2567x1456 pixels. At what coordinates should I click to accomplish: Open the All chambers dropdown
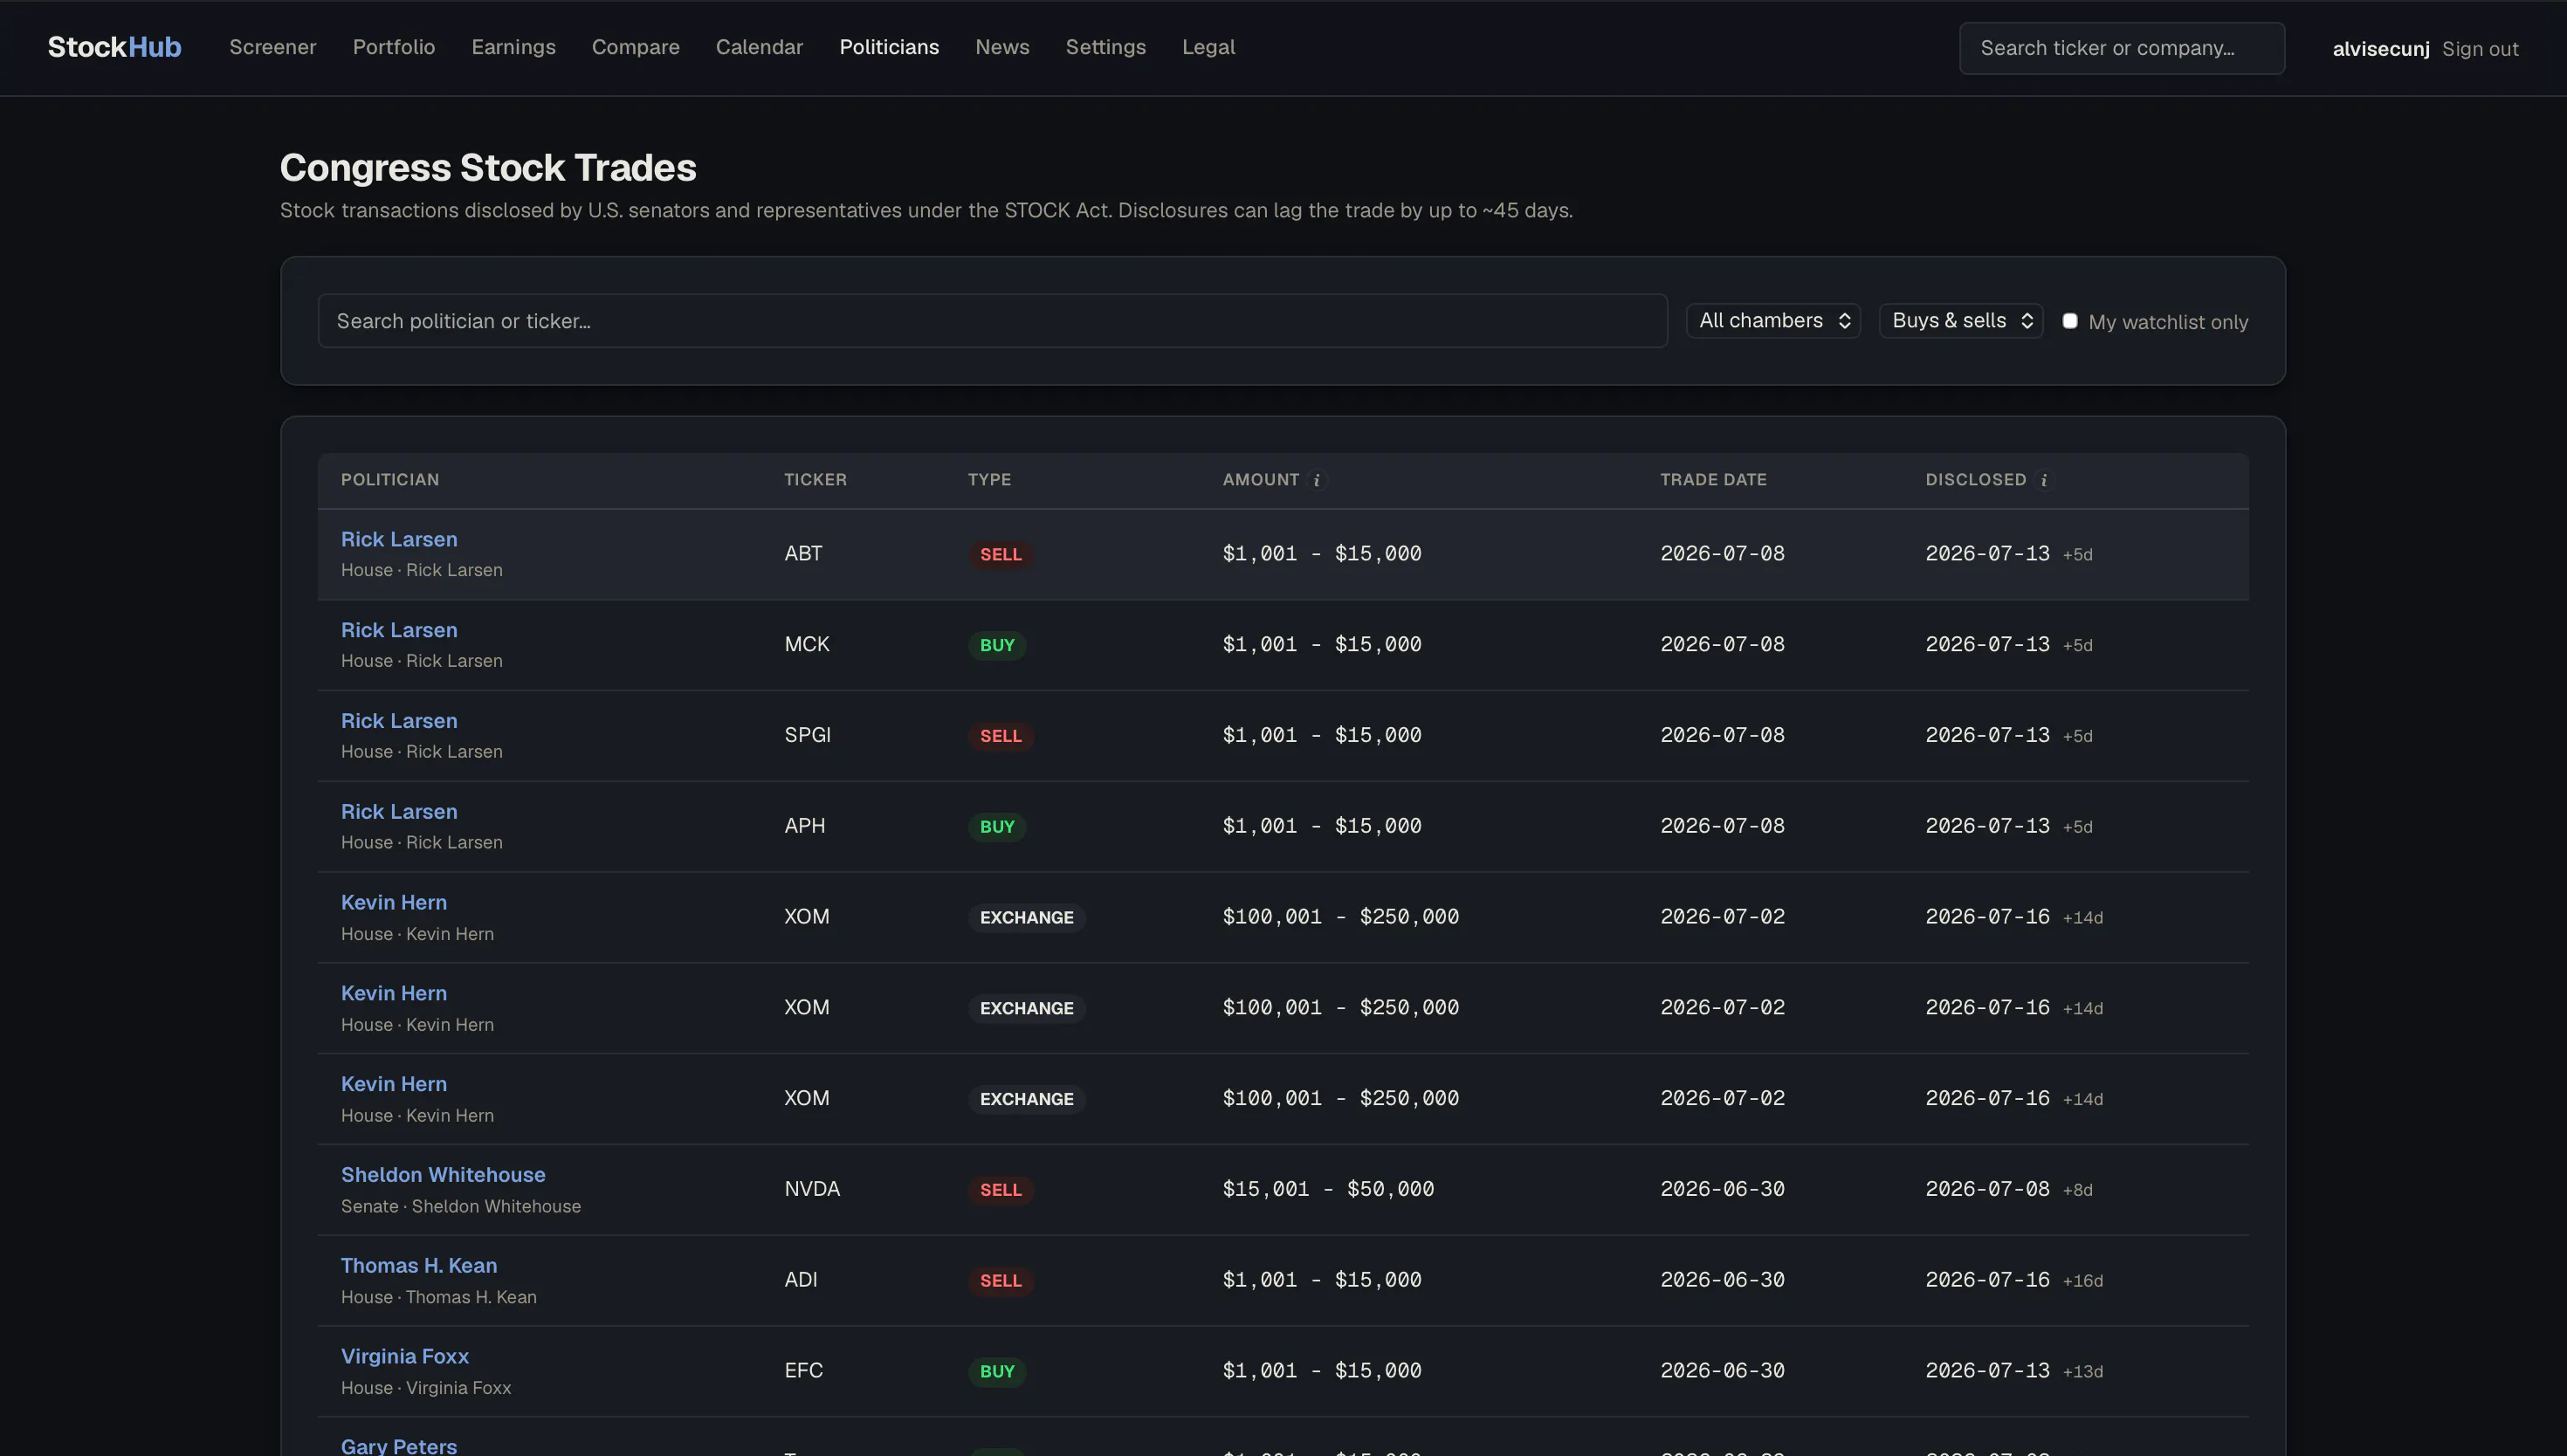click(1773, 321)
